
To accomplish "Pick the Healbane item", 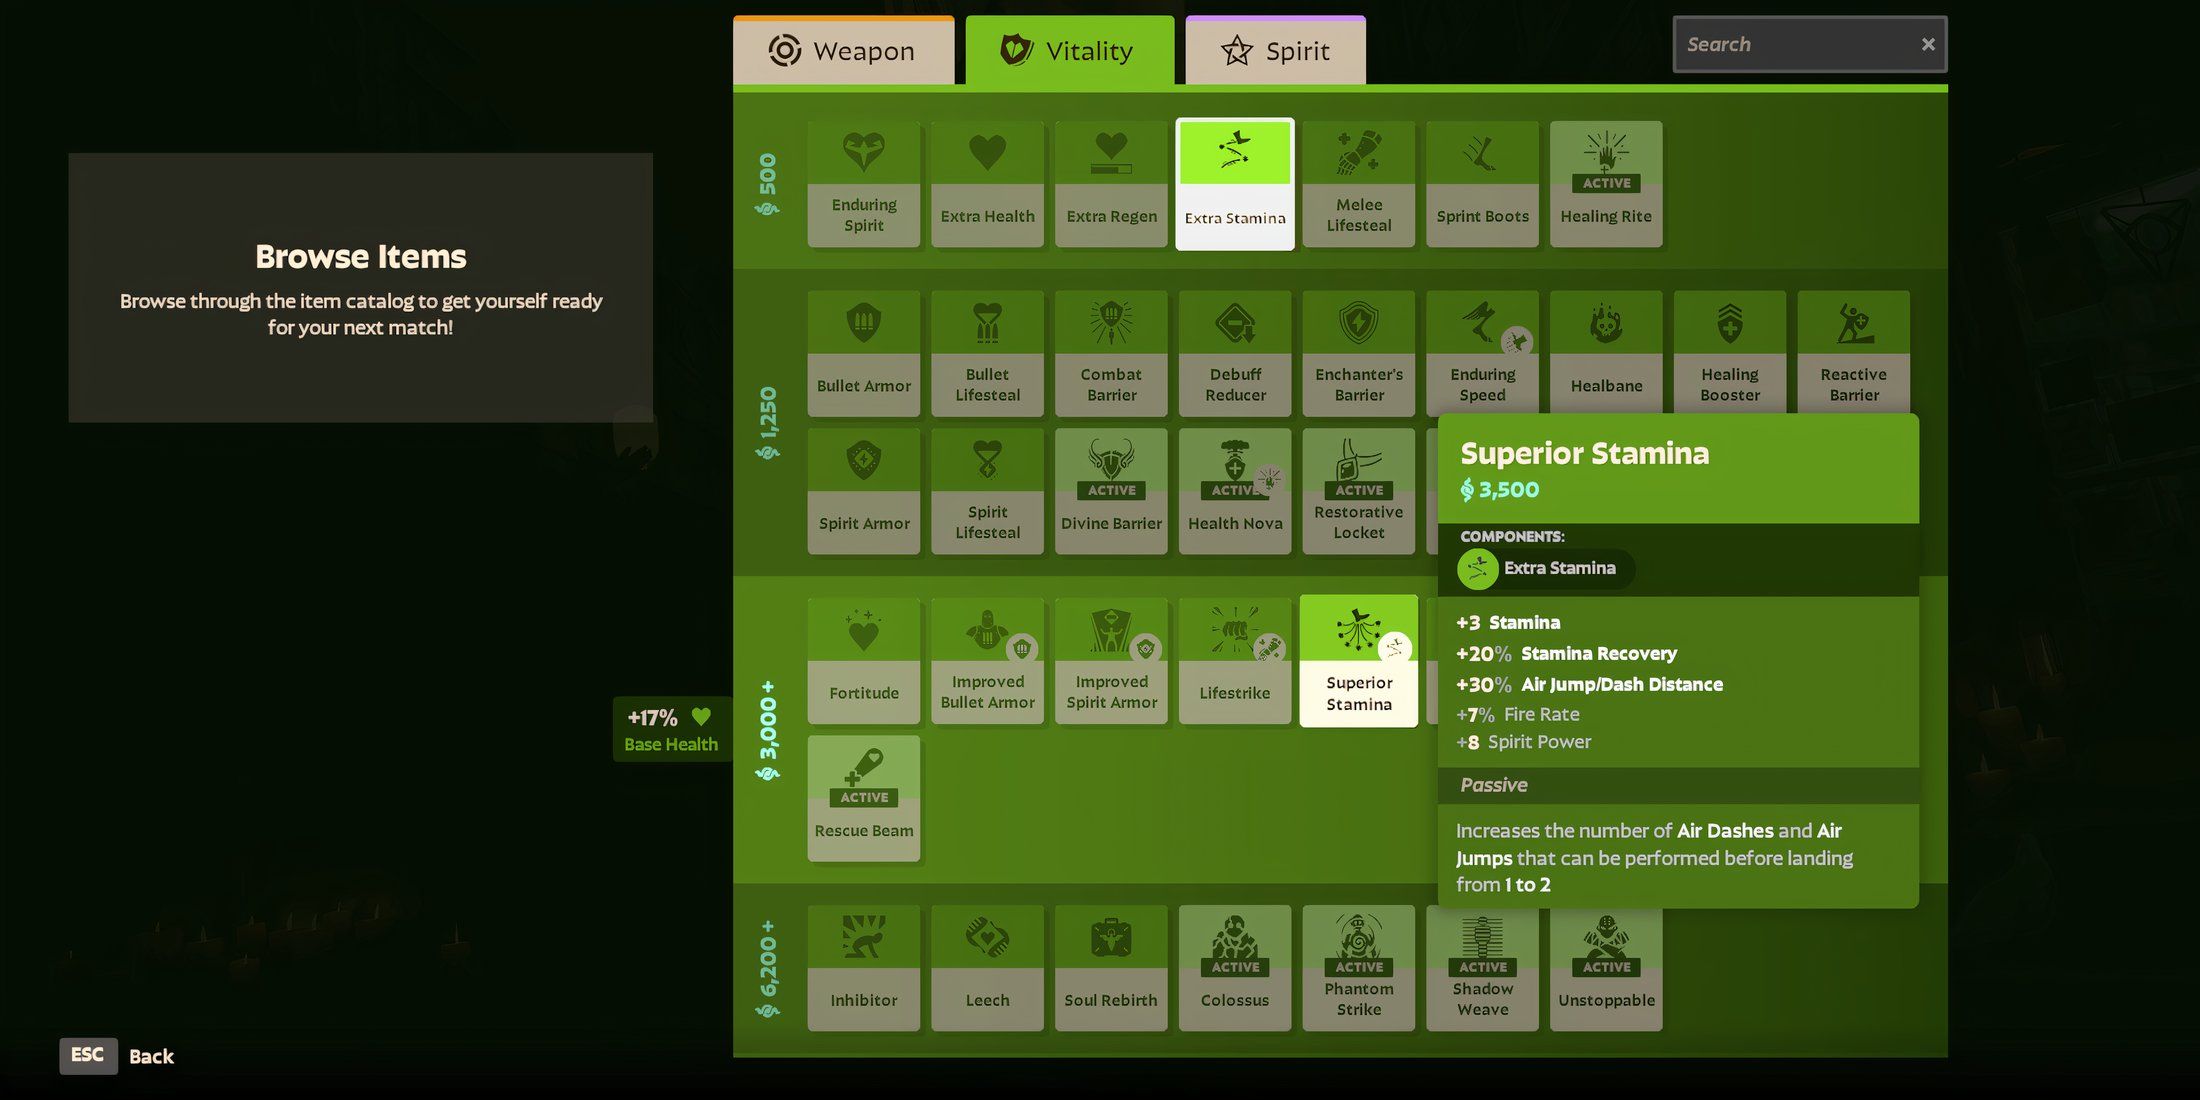I will (x=1606, y=352).
